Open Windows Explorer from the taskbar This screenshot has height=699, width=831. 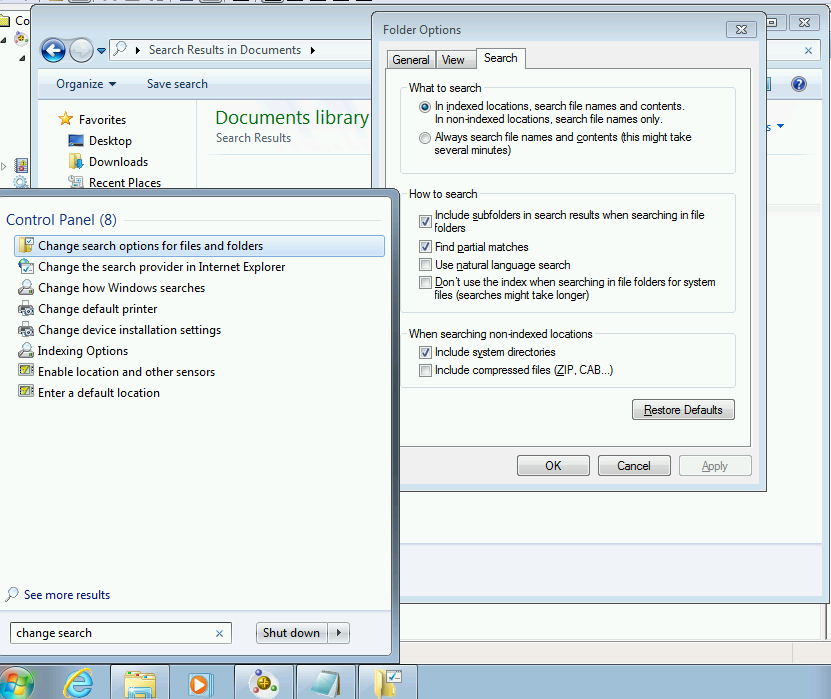pyautogui.click(x=139, y=683)
